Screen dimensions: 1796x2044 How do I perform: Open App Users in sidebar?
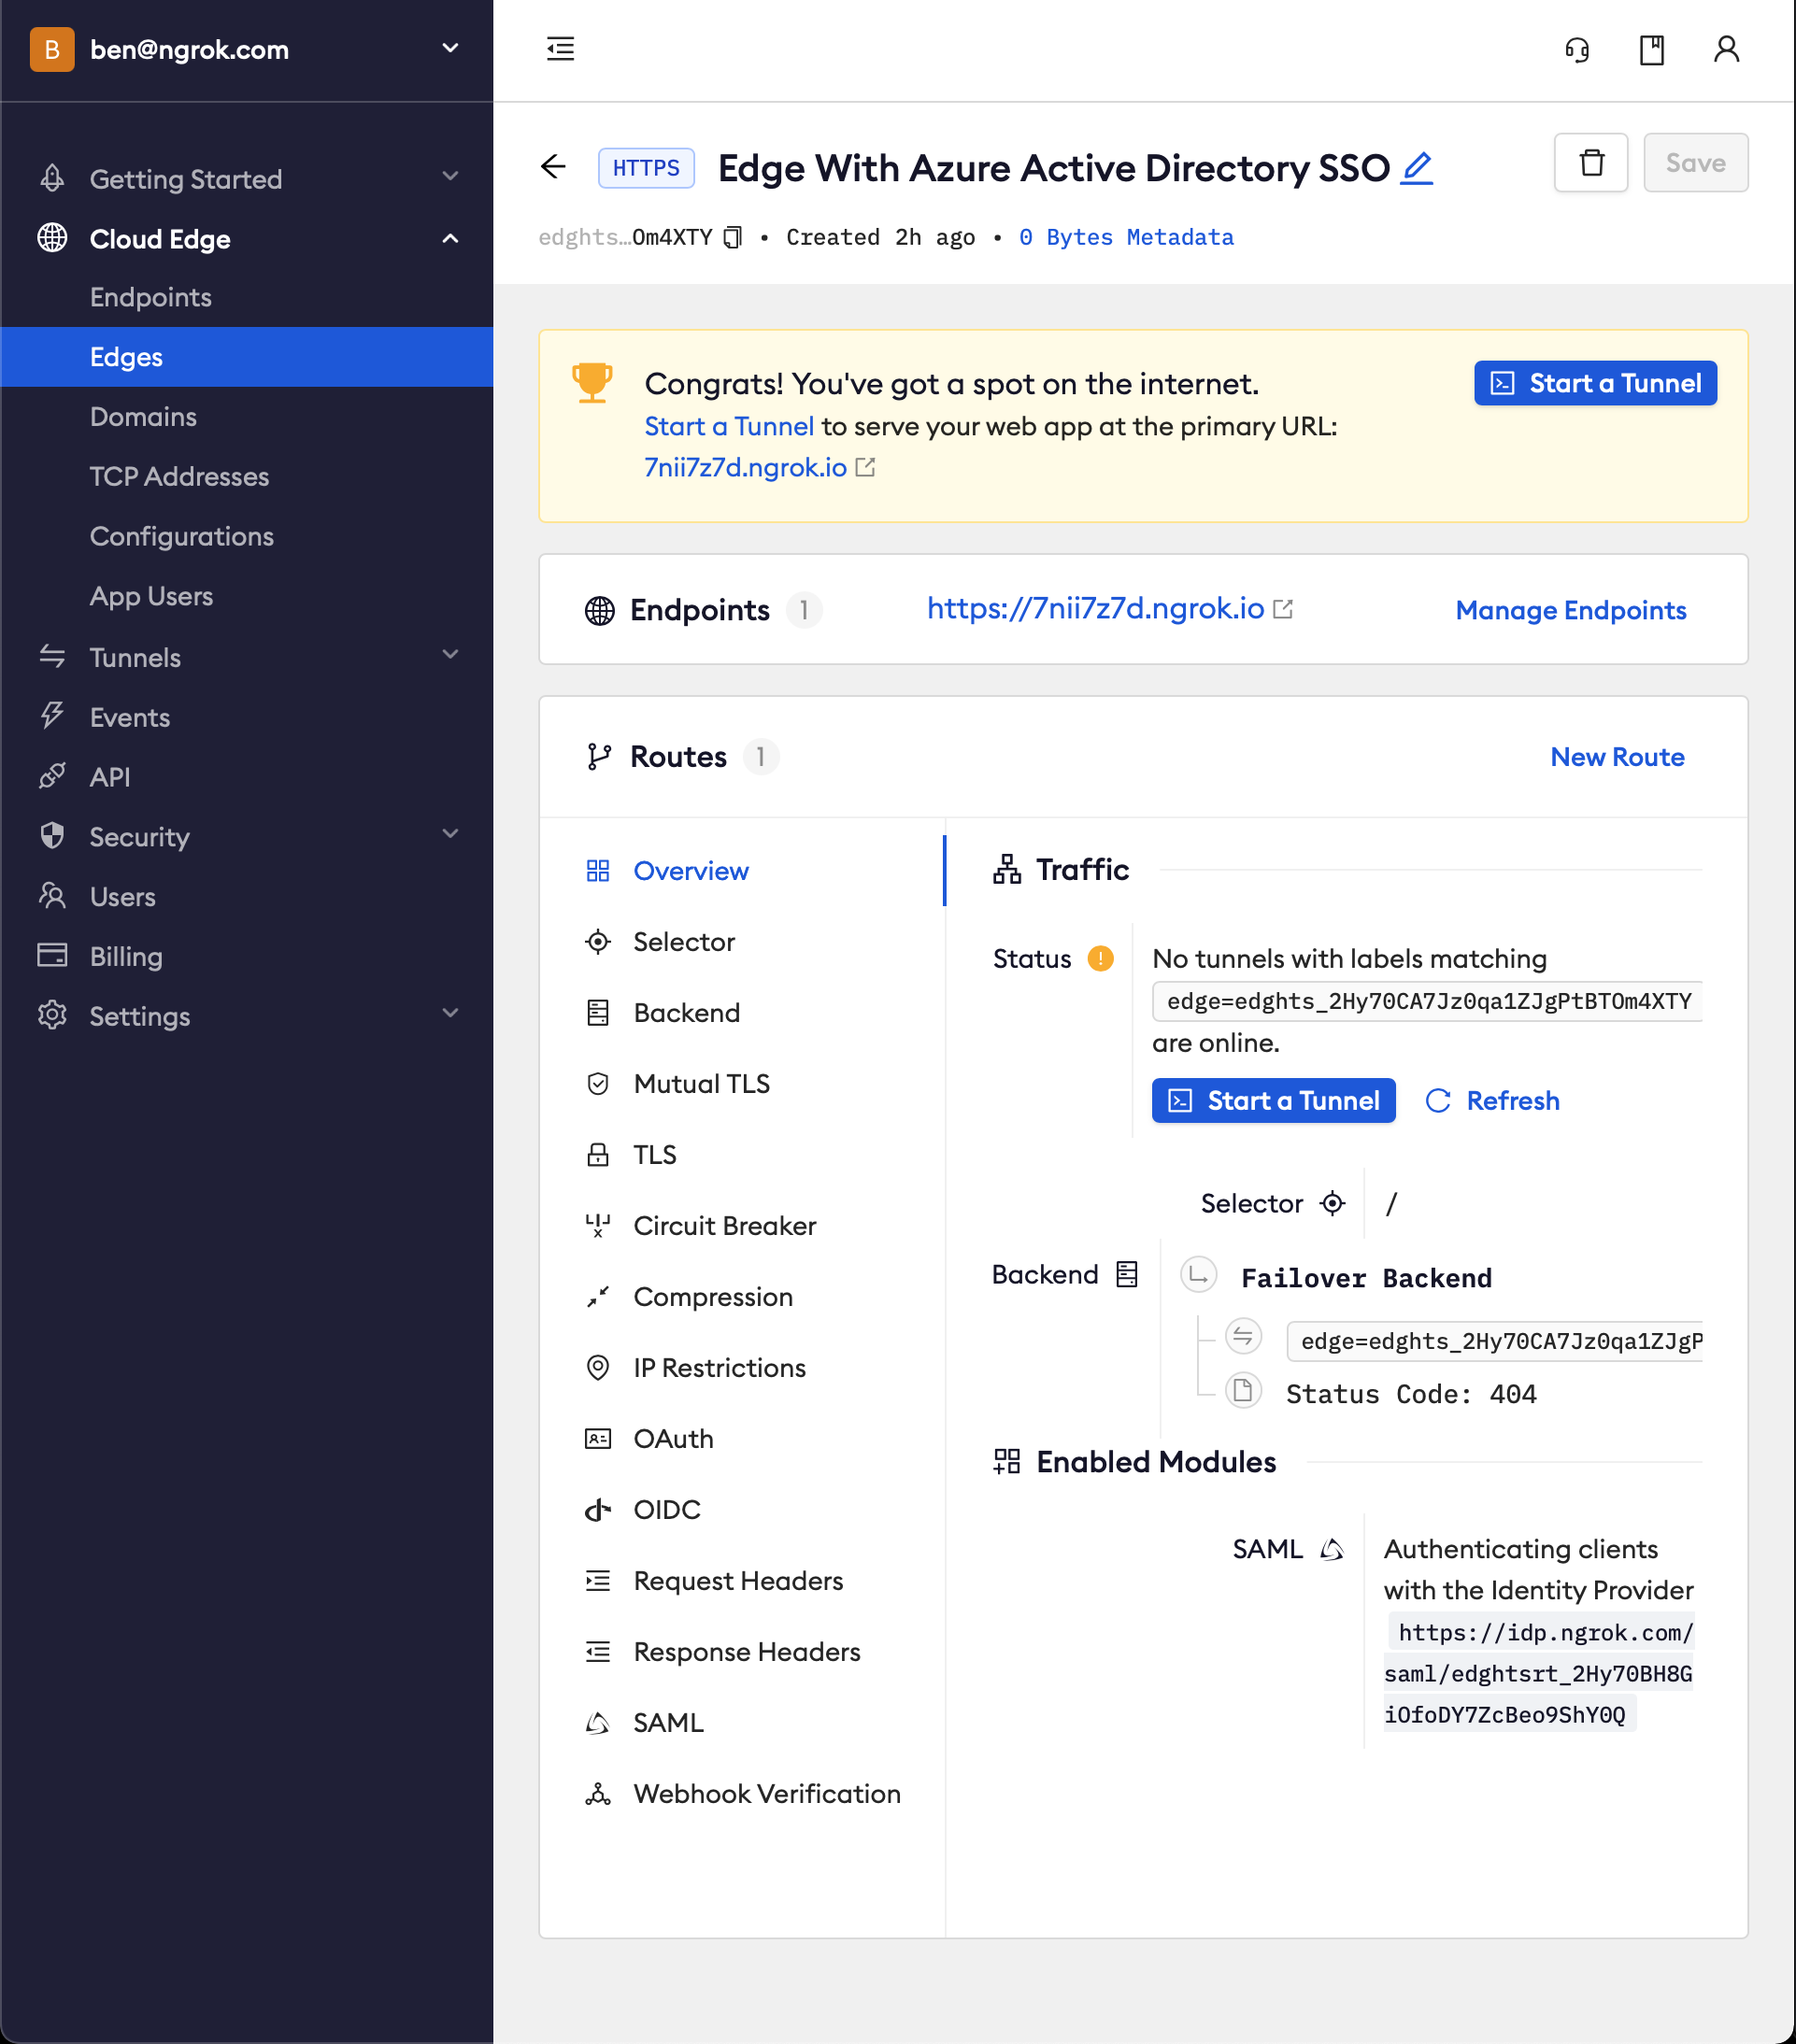click(246, 596)
